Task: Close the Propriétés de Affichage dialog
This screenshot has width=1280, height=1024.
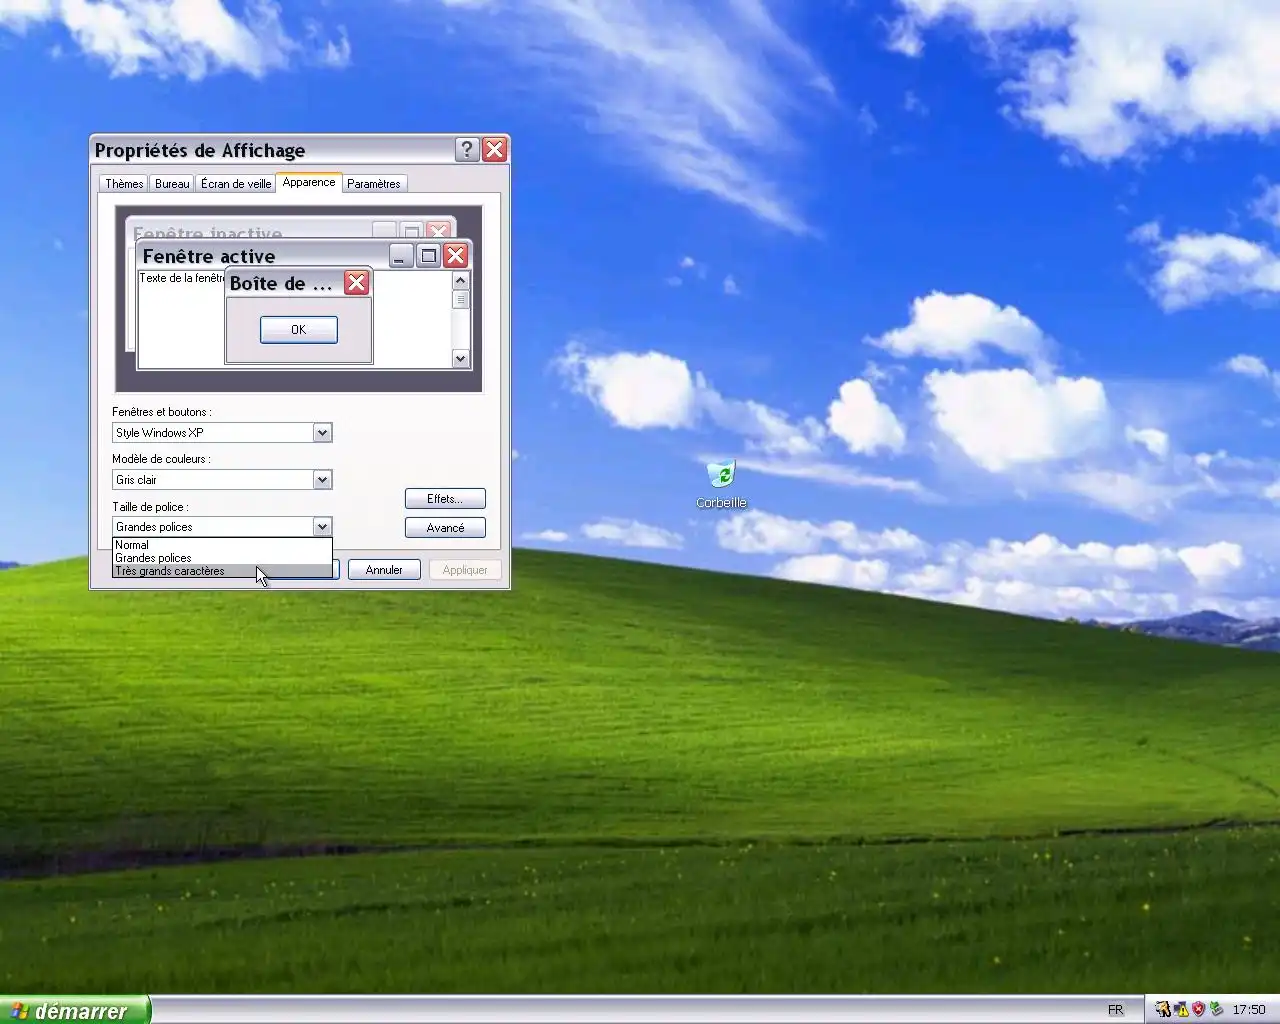Action: coord(494,150)
